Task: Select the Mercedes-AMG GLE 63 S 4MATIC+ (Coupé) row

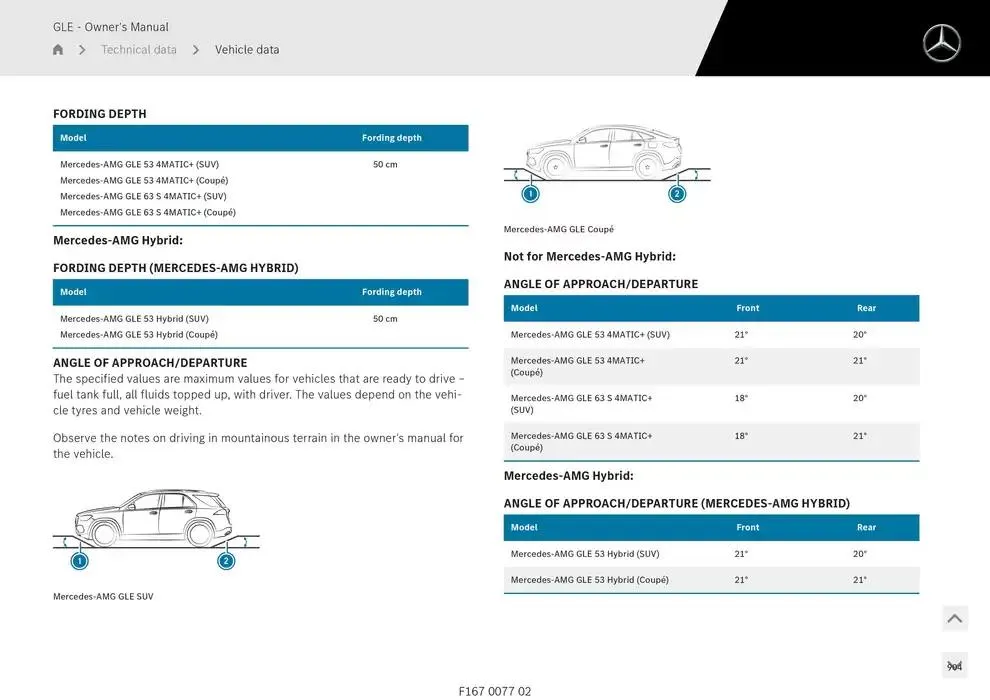Action: coord(580,441)
